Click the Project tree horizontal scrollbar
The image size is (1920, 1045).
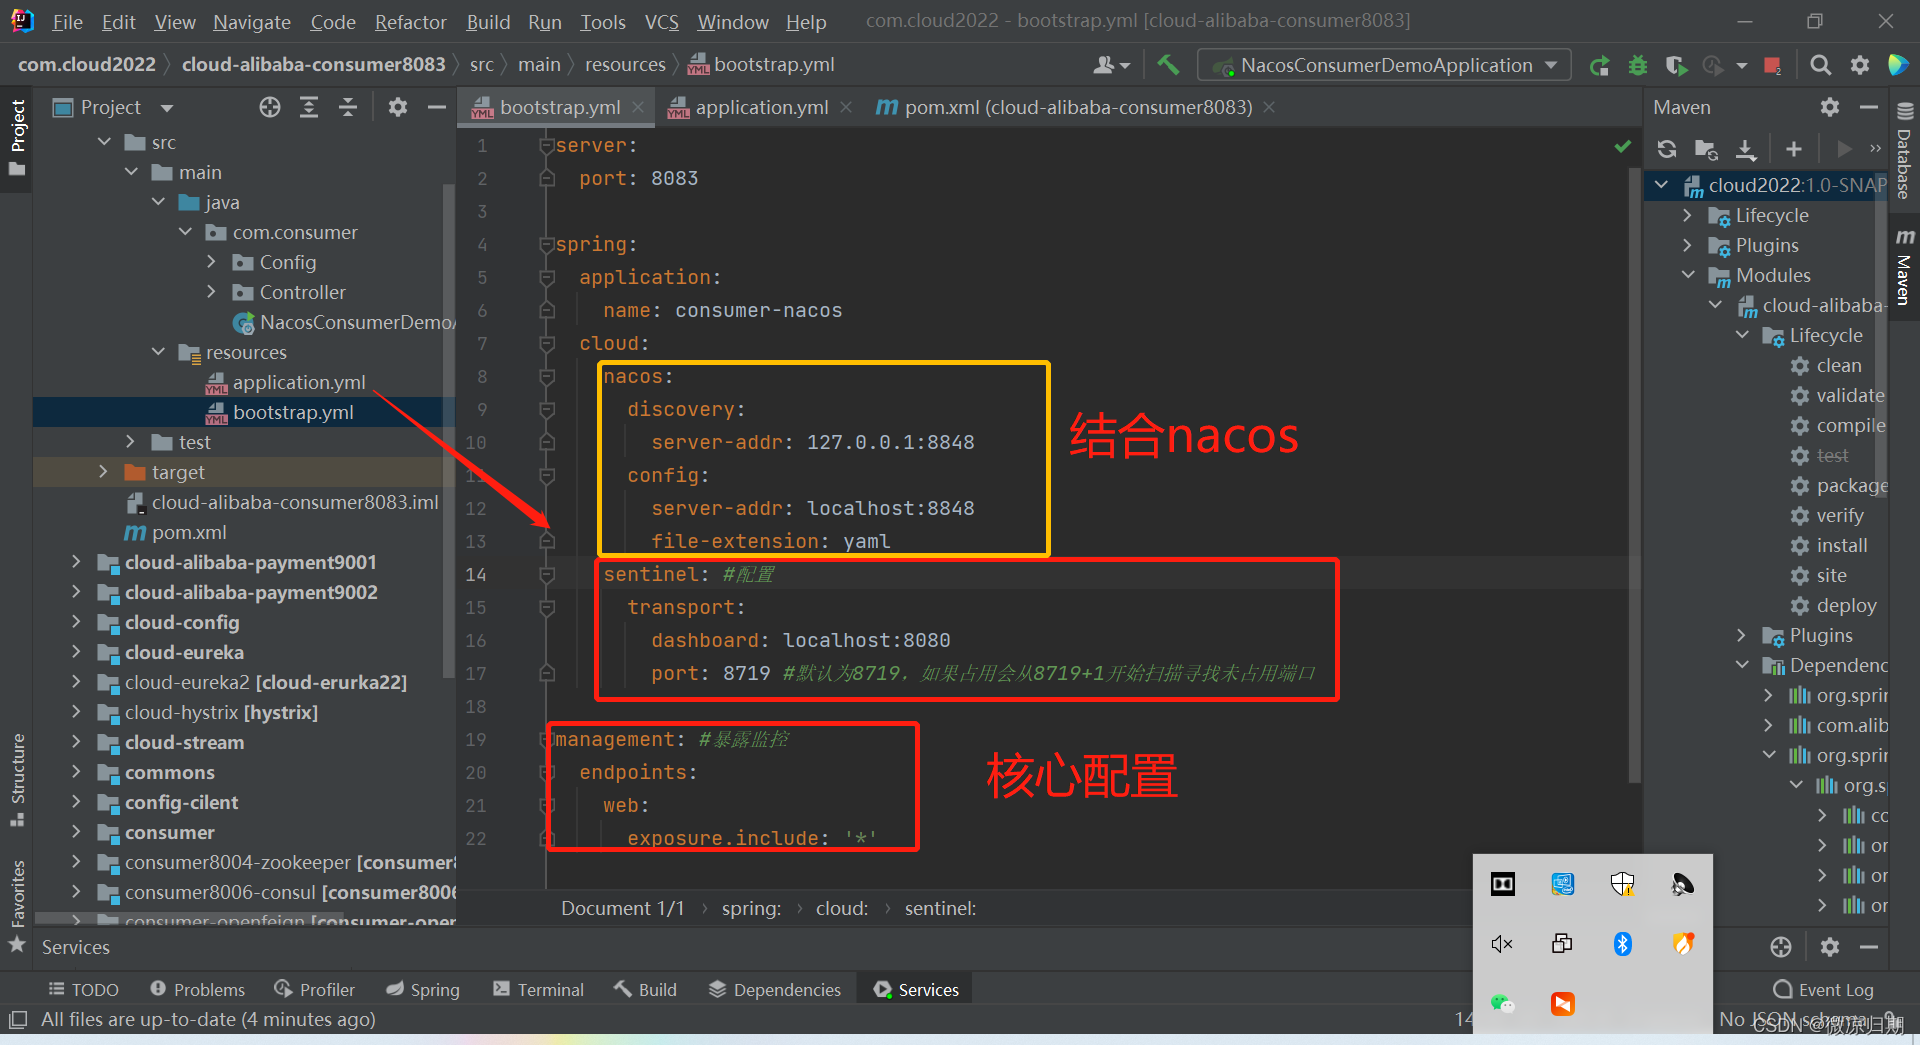point(190,917)
